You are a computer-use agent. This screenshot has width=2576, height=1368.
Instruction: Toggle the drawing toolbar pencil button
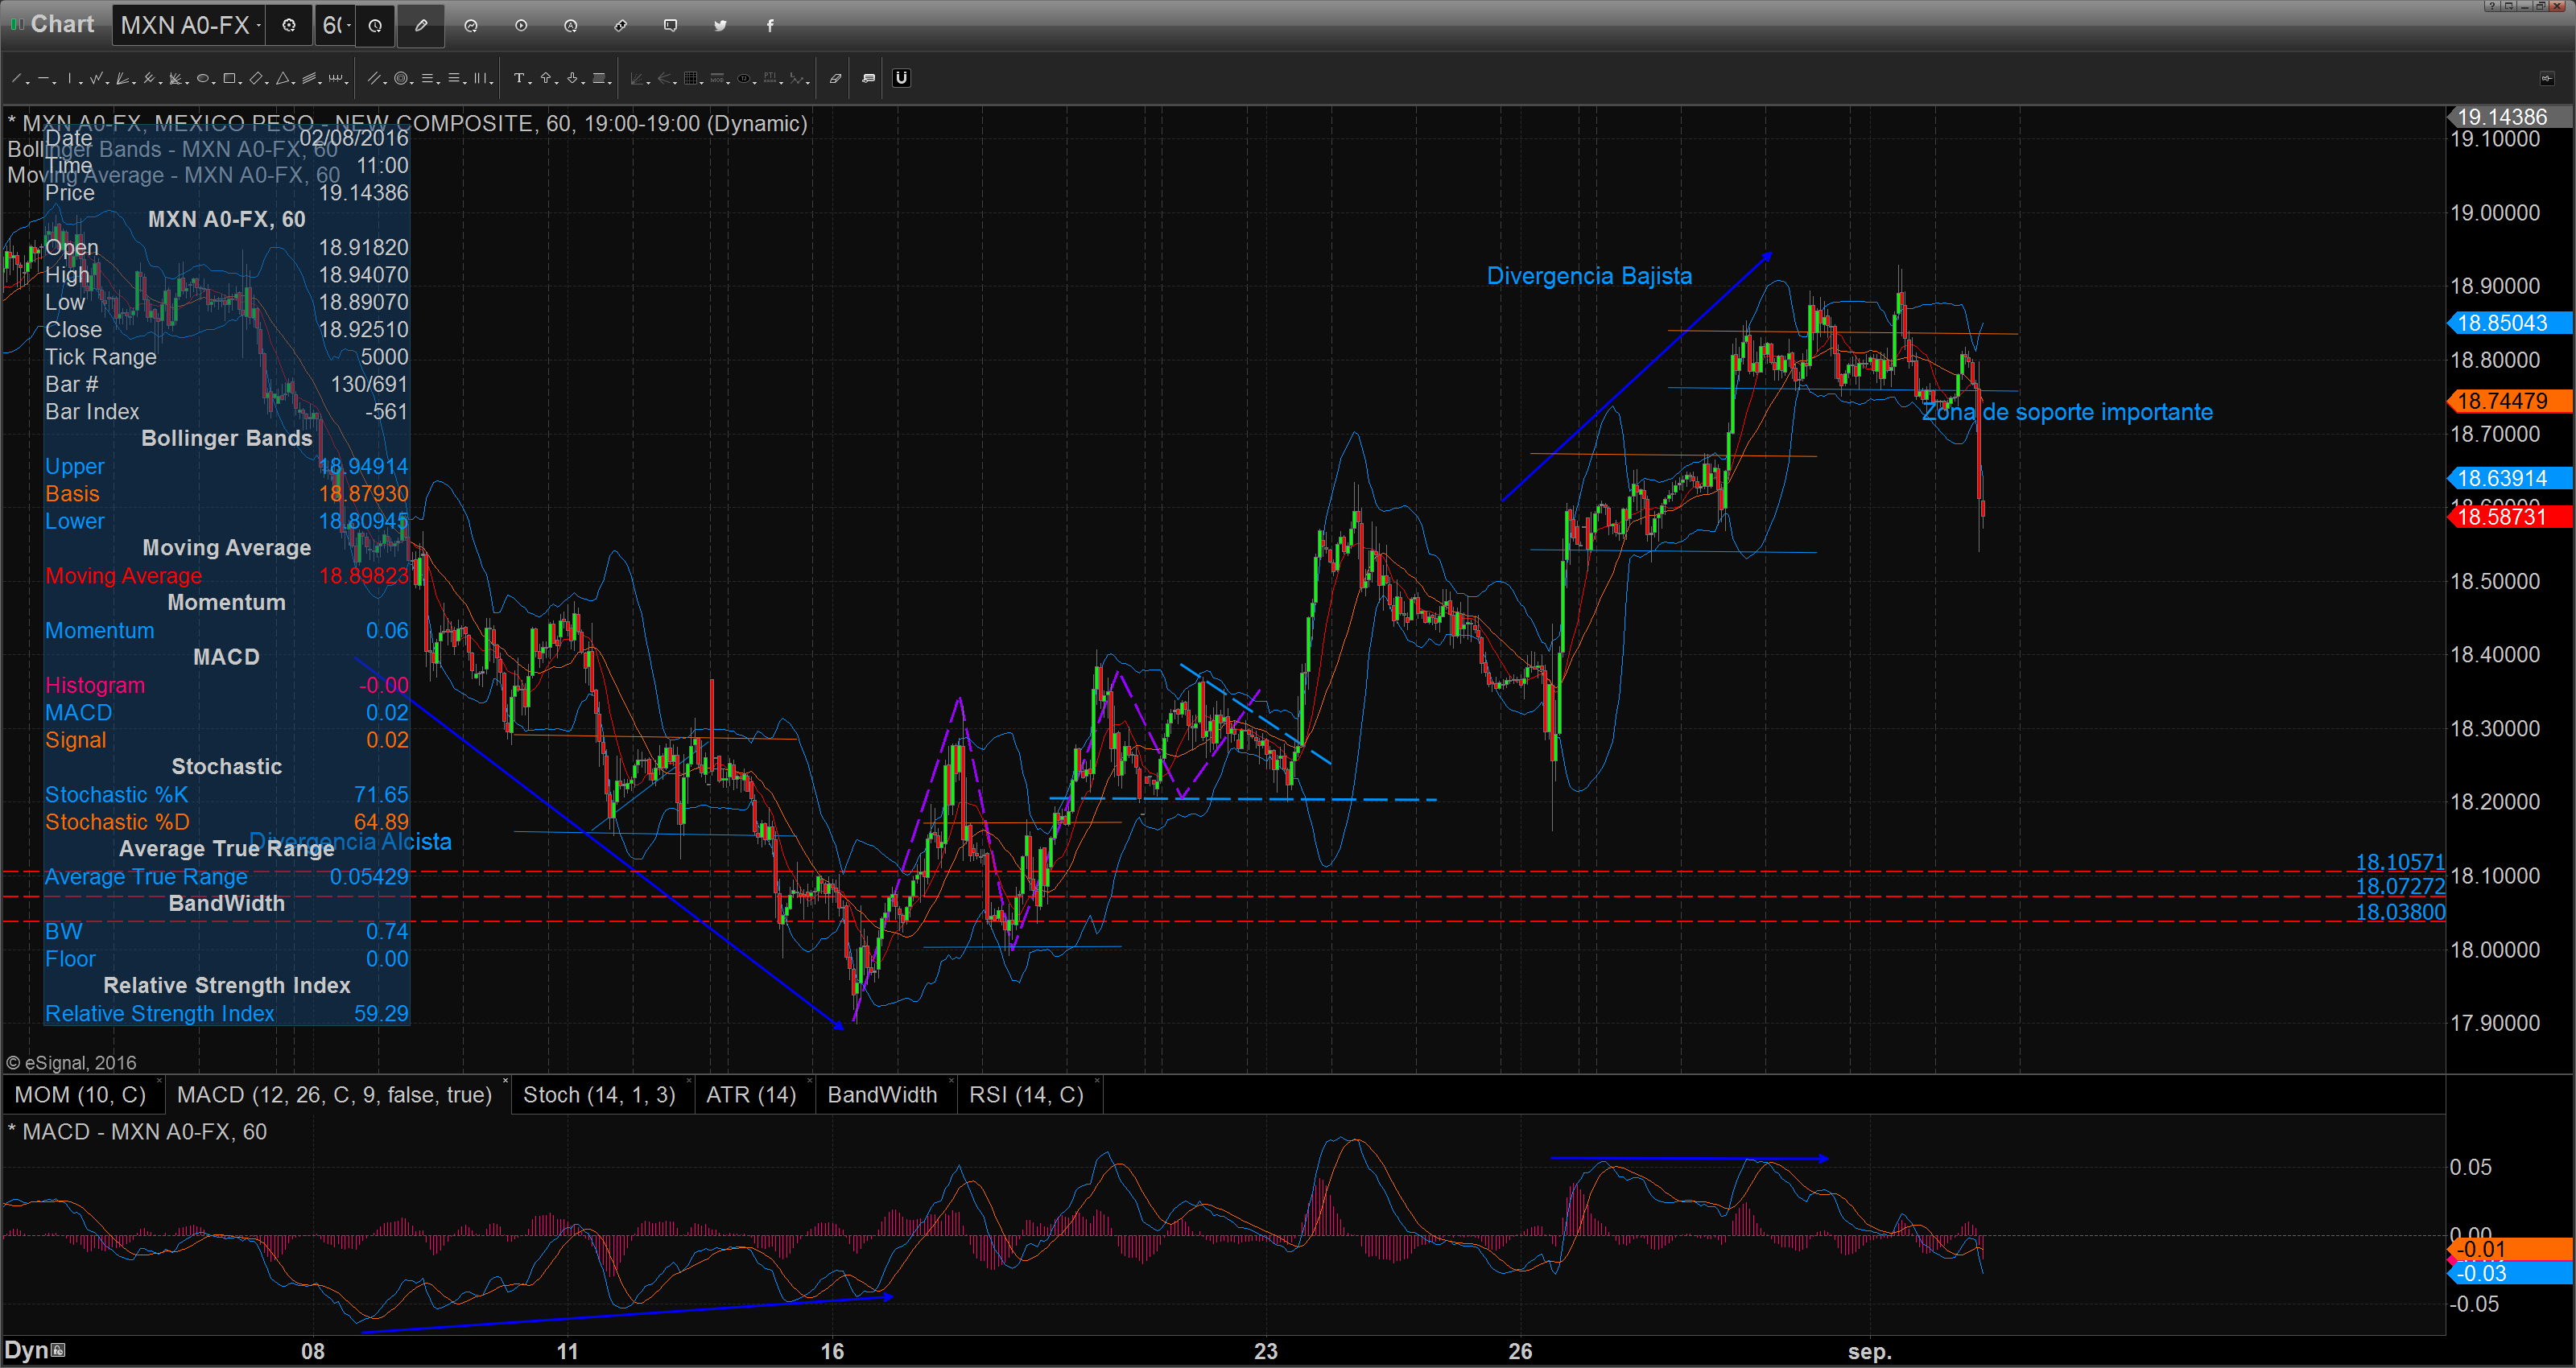tap(421, 26)
